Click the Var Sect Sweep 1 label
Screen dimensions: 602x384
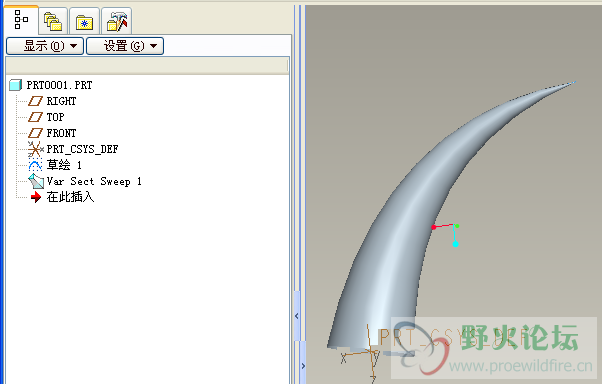(94, 181)
